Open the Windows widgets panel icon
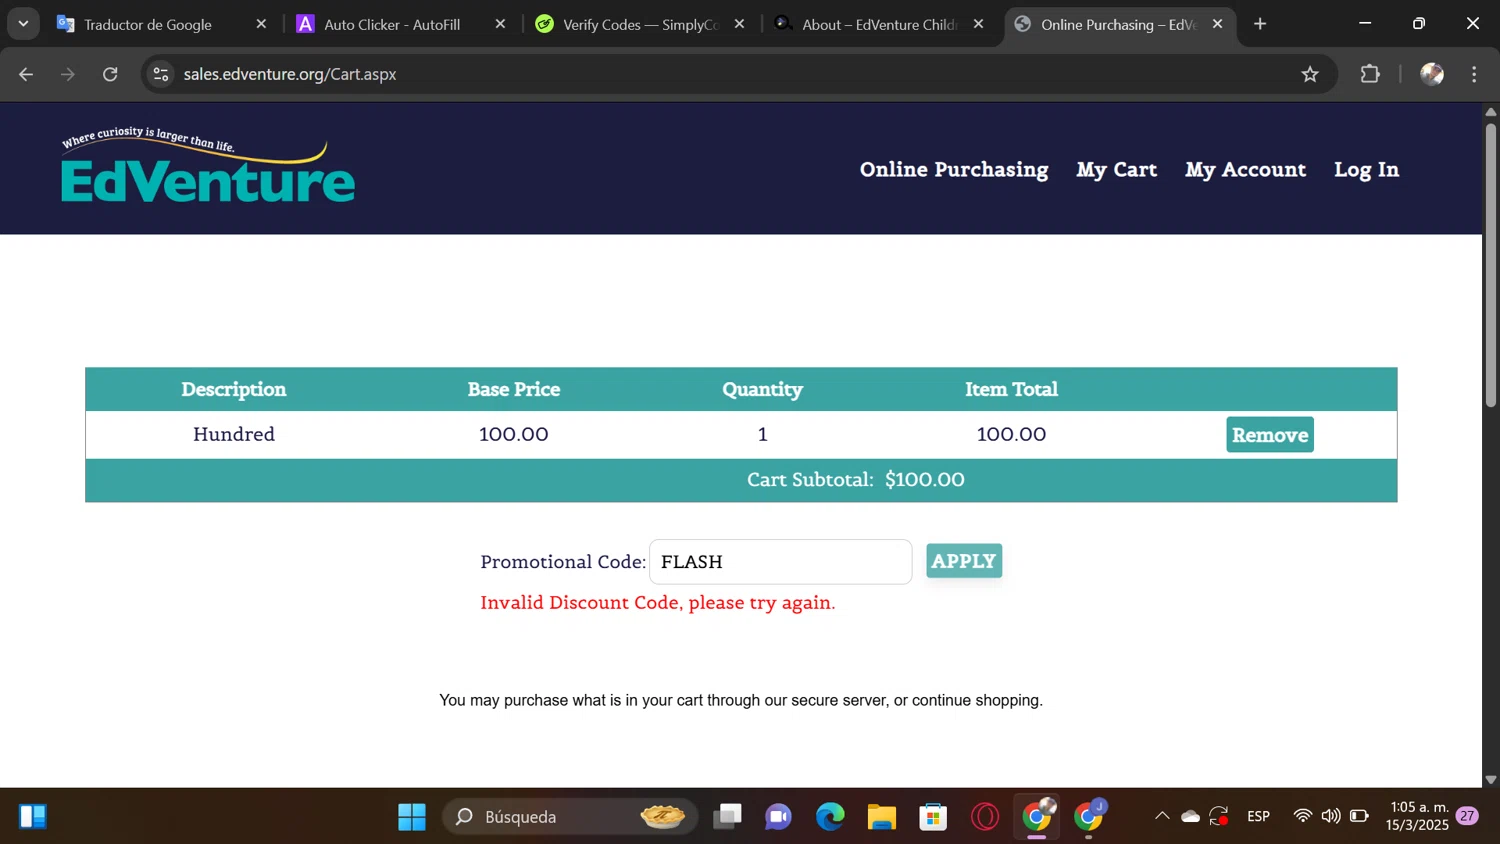 32,817
